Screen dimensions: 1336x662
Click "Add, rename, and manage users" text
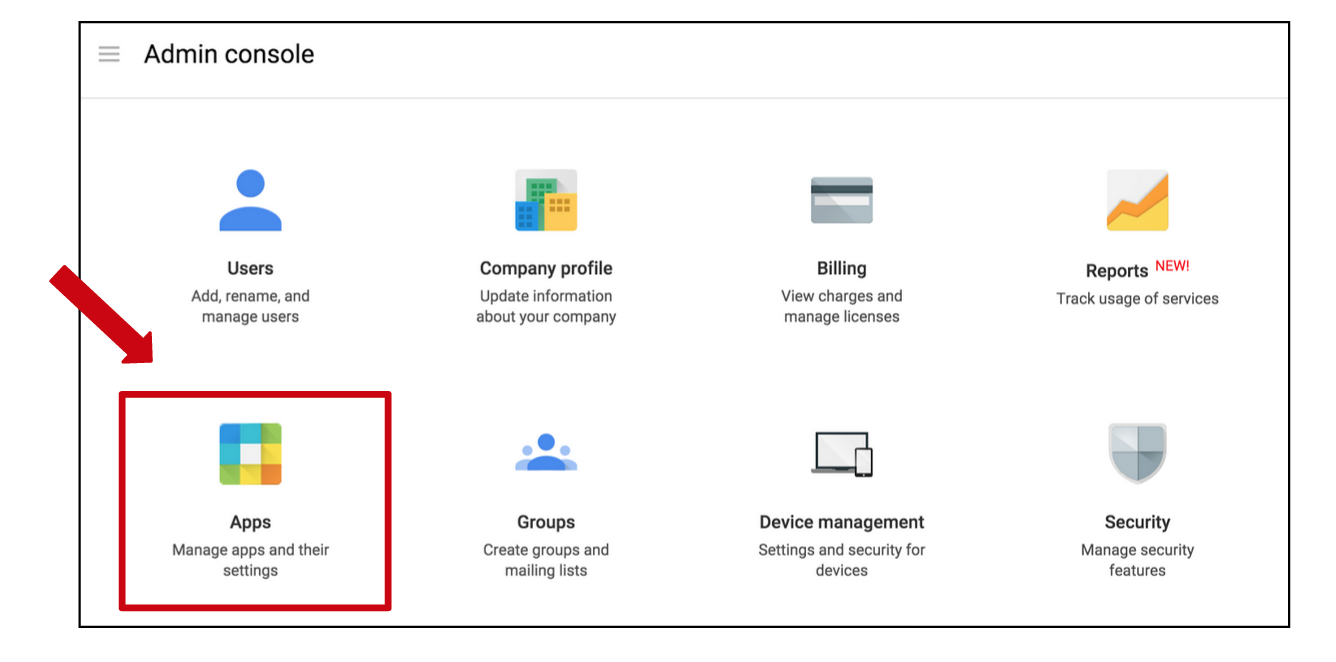pyautogui.click(x=250, y=306)
